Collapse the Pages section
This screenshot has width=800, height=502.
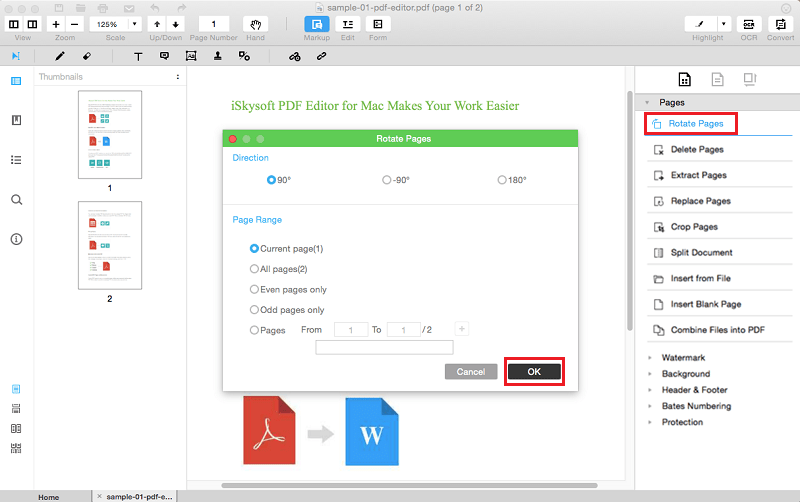coord(647,103)
